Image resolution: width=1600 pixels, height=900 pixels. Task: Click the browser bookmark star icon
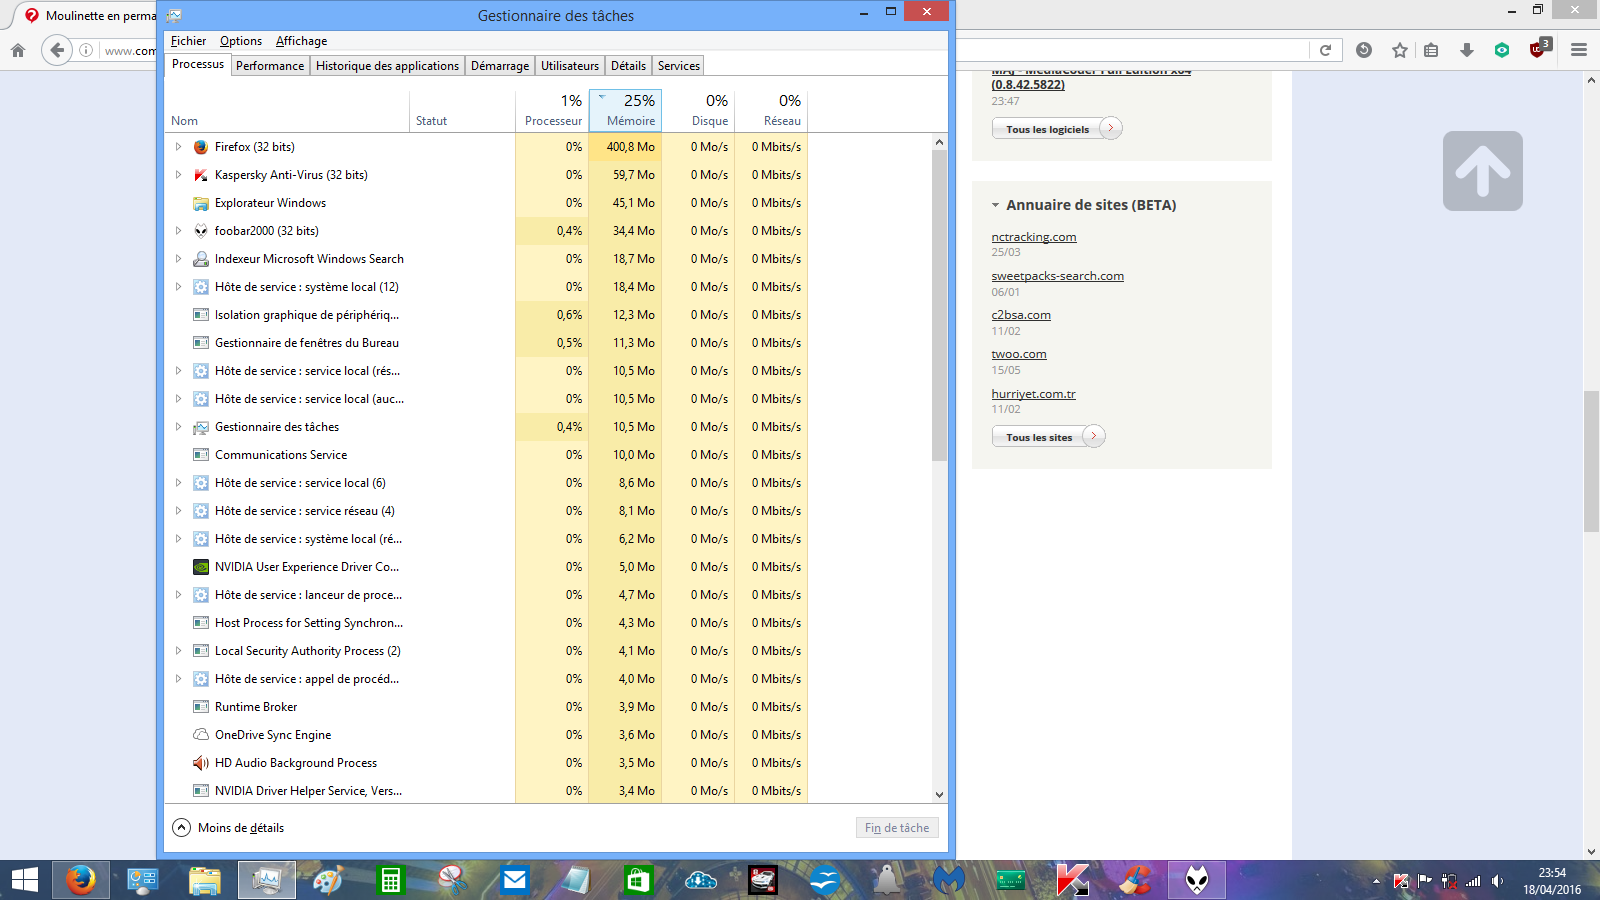point(1399,50)
